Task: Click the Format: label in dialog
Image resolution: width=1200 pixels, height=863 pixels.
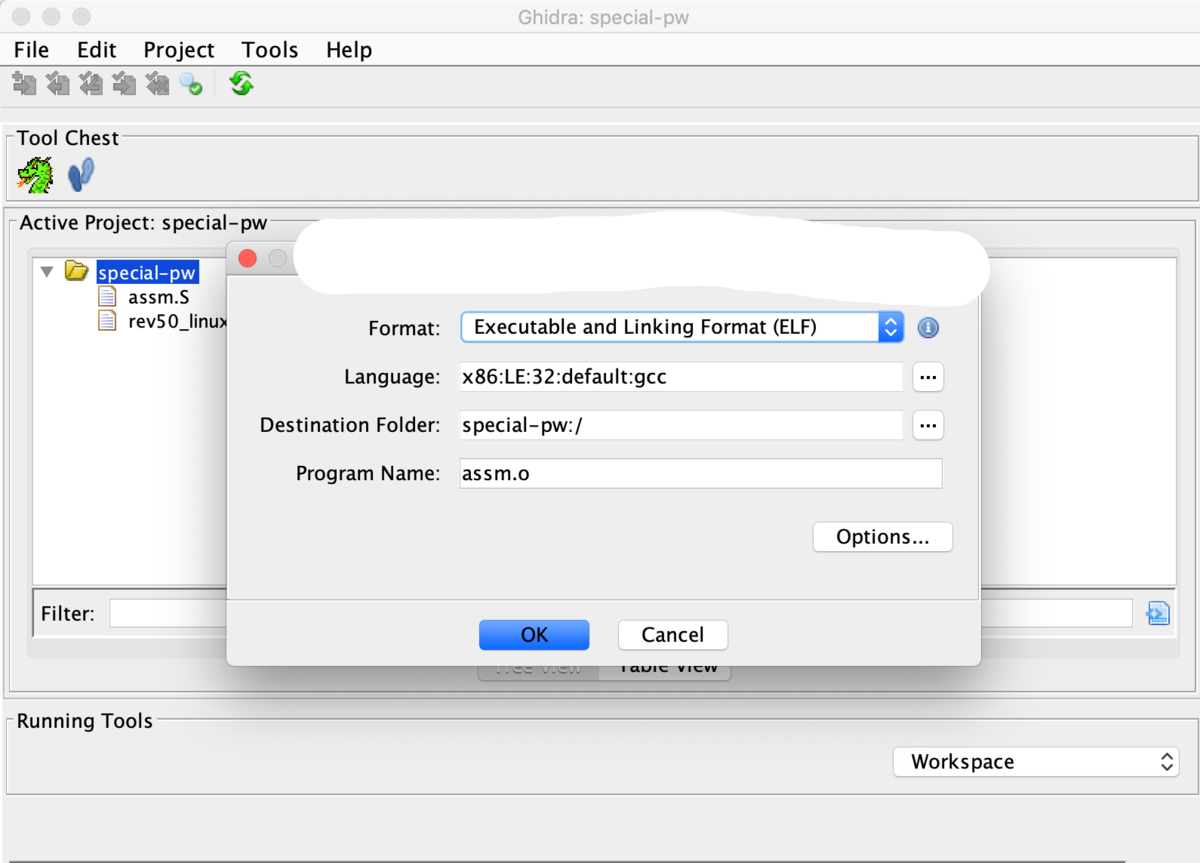Action: (x=404, y=328)
